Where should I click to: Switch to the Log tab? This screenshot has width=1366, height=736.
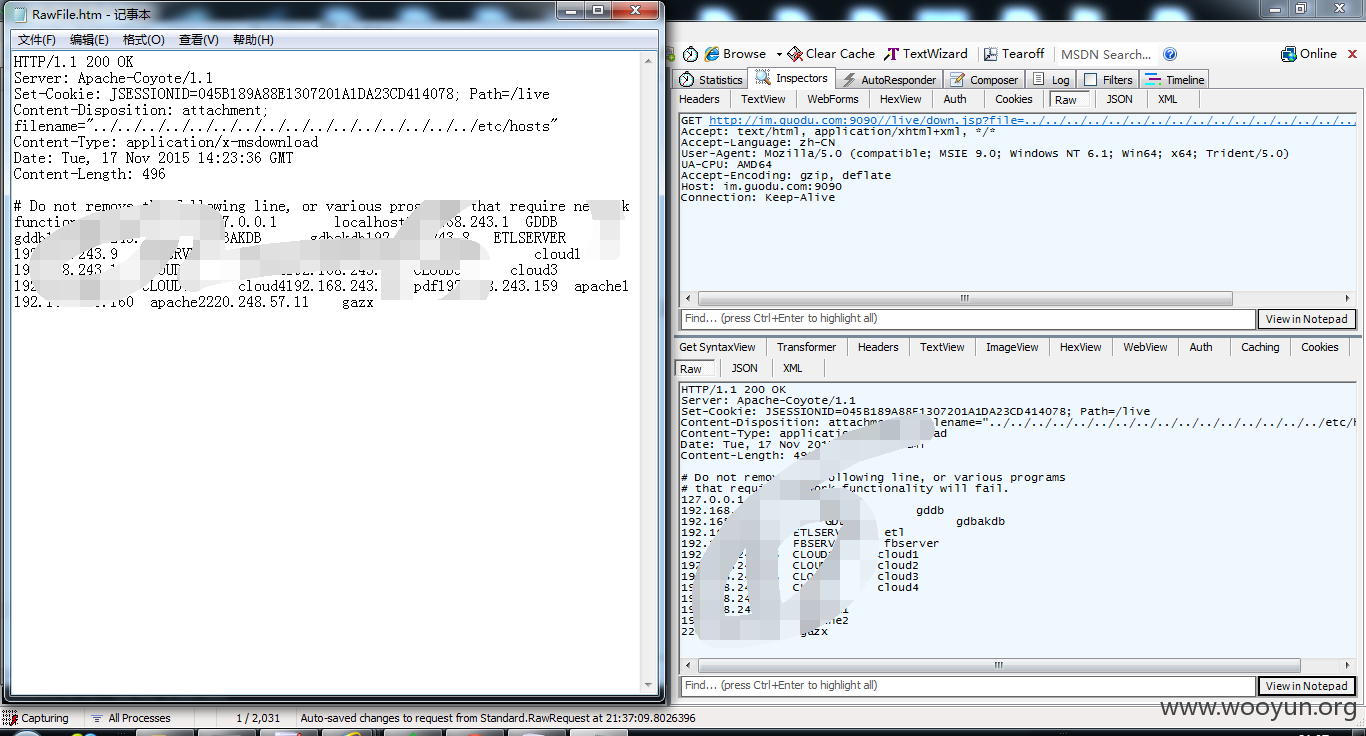[x=1051, y=80]
